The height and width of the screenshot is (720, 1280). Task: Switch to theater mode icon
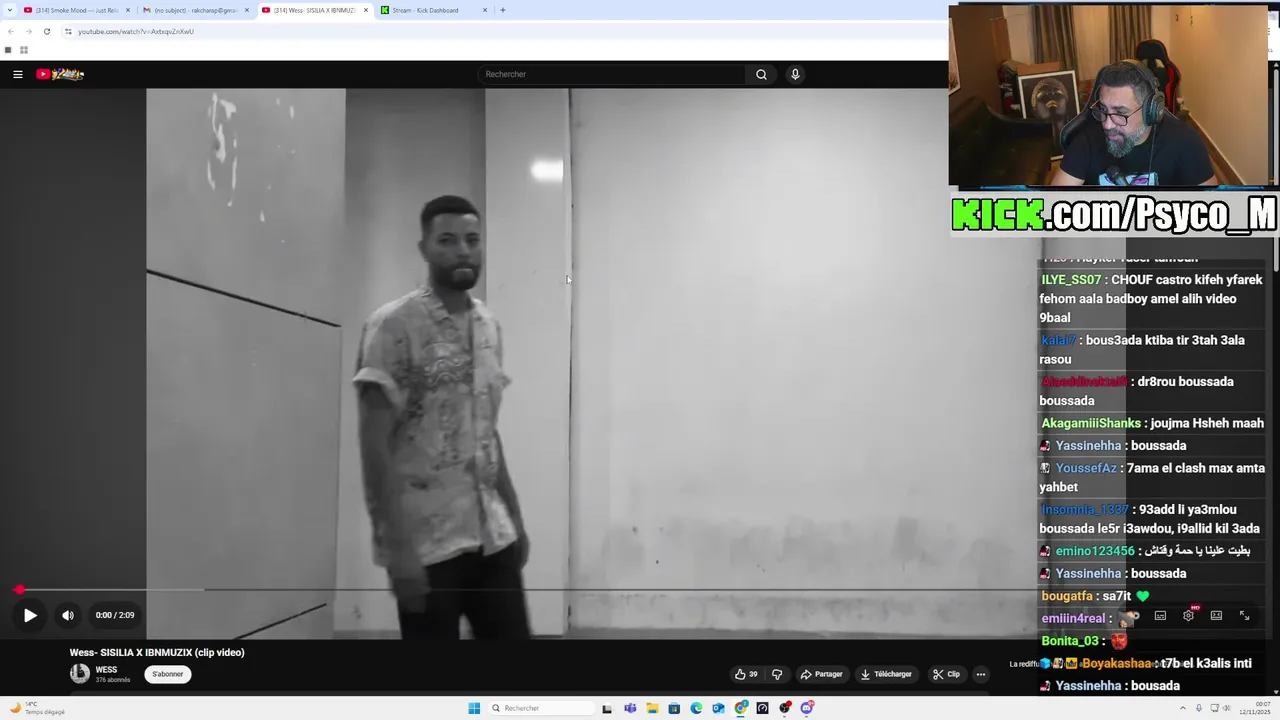tap(1216, 616)
